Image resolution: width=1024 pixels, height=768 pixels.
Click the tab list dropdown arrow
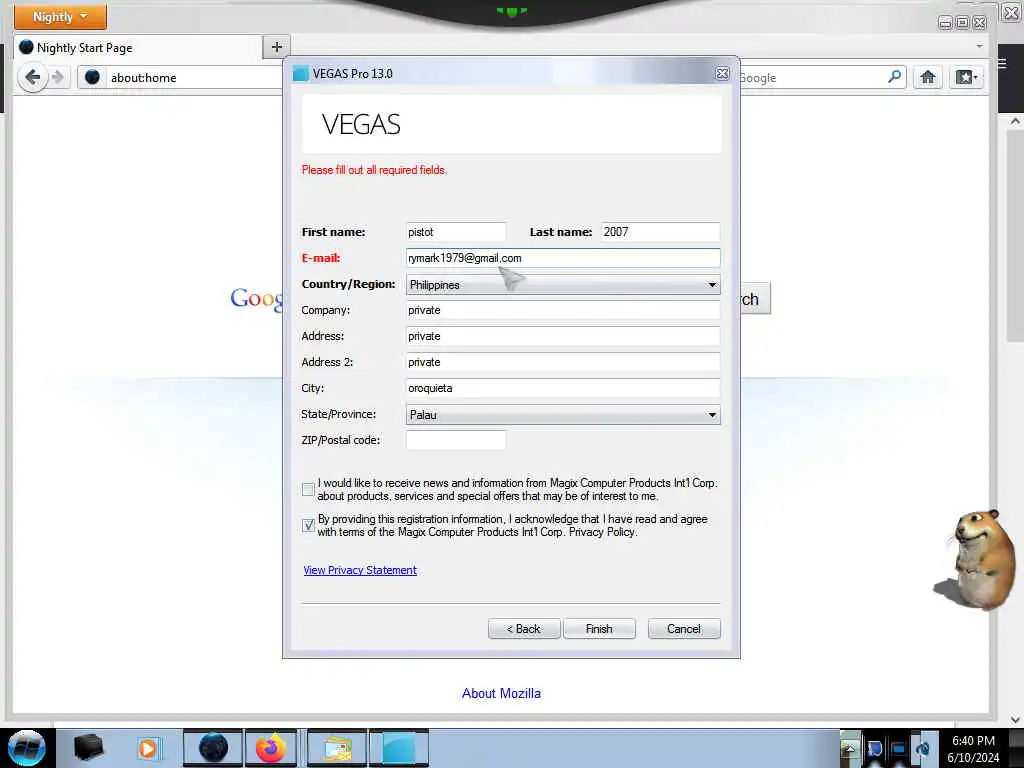pyautogui.click(x=980, y=46)
